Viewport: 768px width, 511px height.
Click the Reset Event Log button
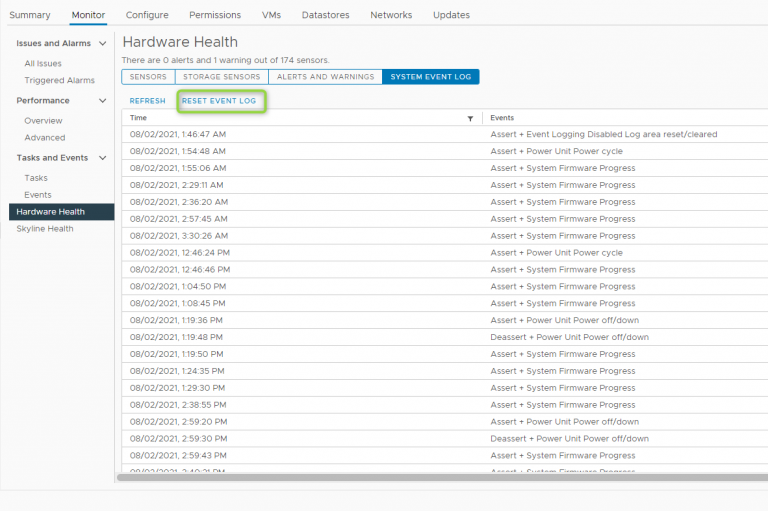tap(219, 101)
